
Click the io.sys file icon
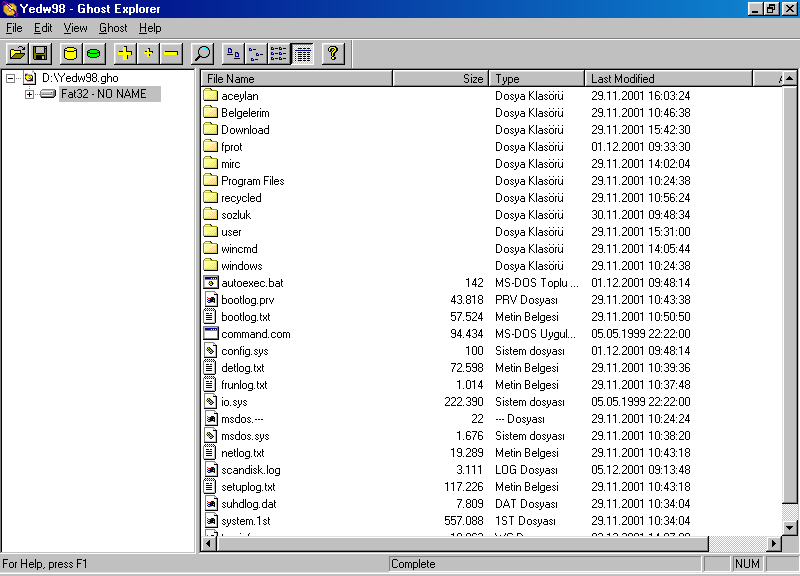click(210, 402)
